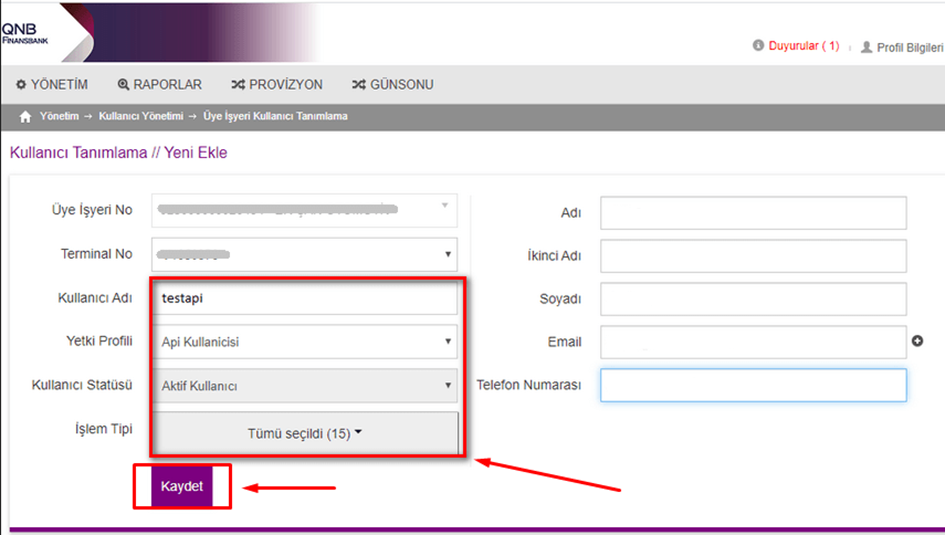Open the PROVİZYON menu
This screenshot has height=535, width=945.
(x=280, y=85)
